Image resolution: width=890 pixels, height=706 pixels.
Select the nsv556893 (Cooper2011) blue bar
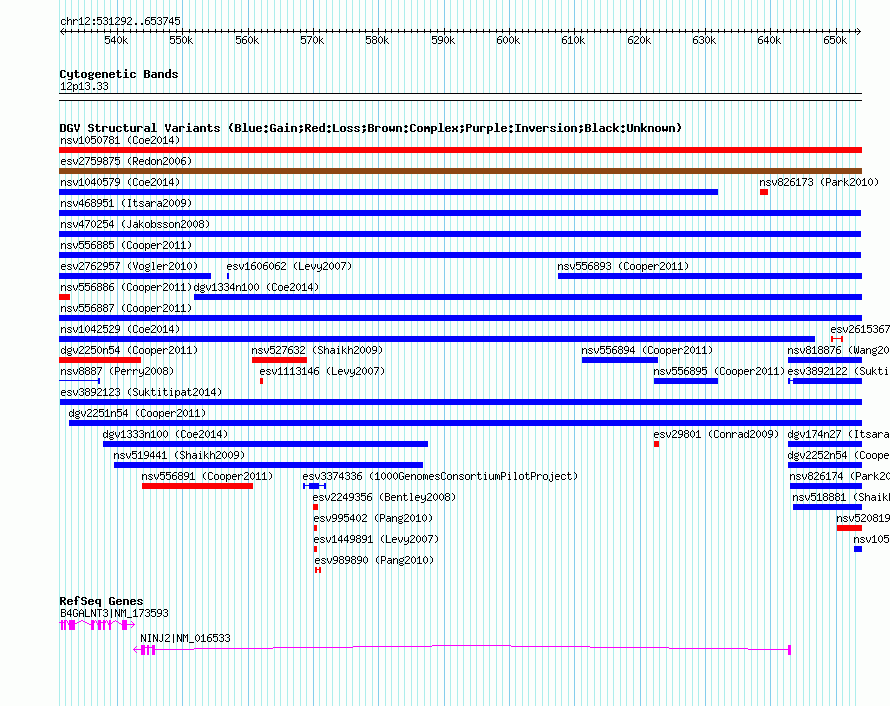[x=710, y=276]
